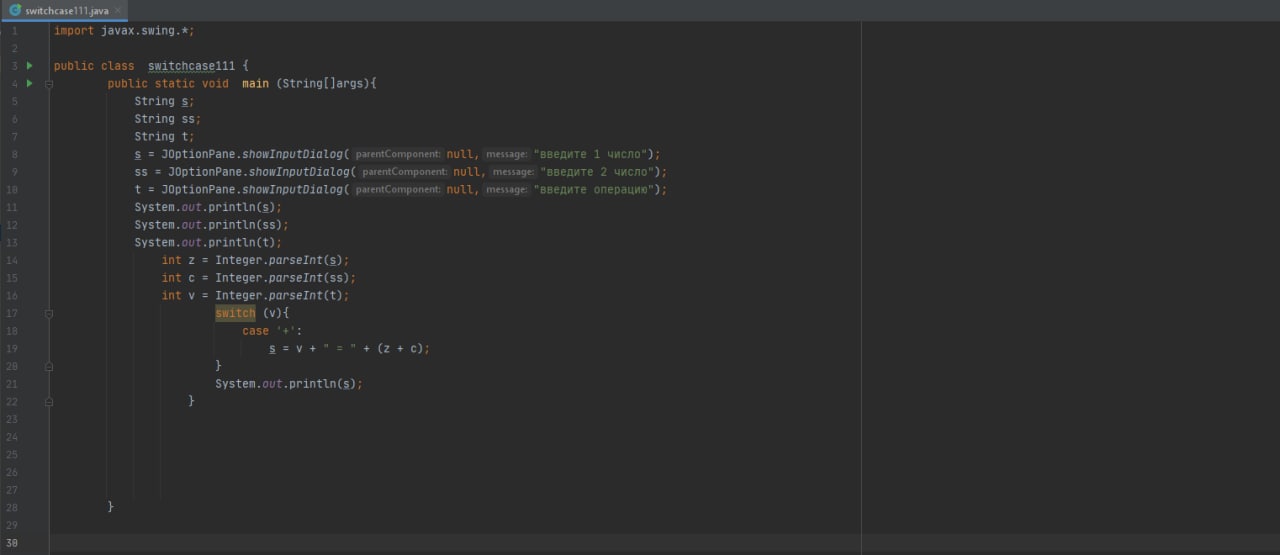Click line number 30 in the gutter
Image resolution: width=1280 pixels, height=555 pixels.
12,543
